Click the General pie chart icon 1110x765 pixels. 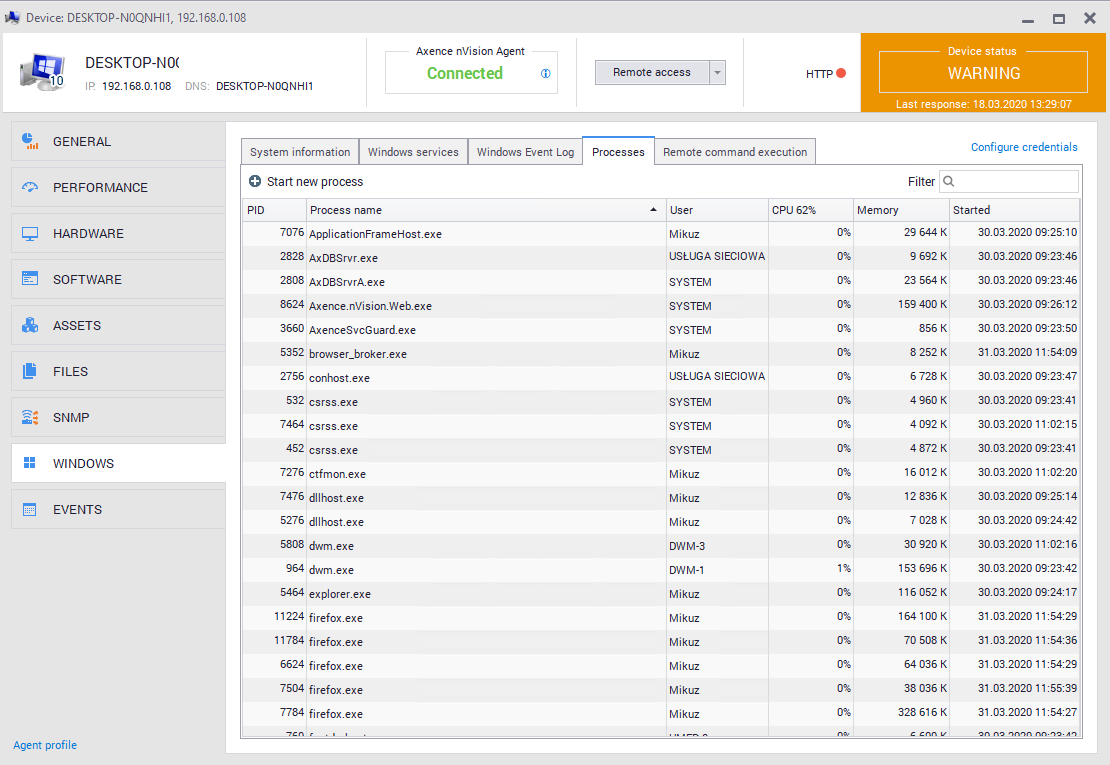(x=30, y=141)
